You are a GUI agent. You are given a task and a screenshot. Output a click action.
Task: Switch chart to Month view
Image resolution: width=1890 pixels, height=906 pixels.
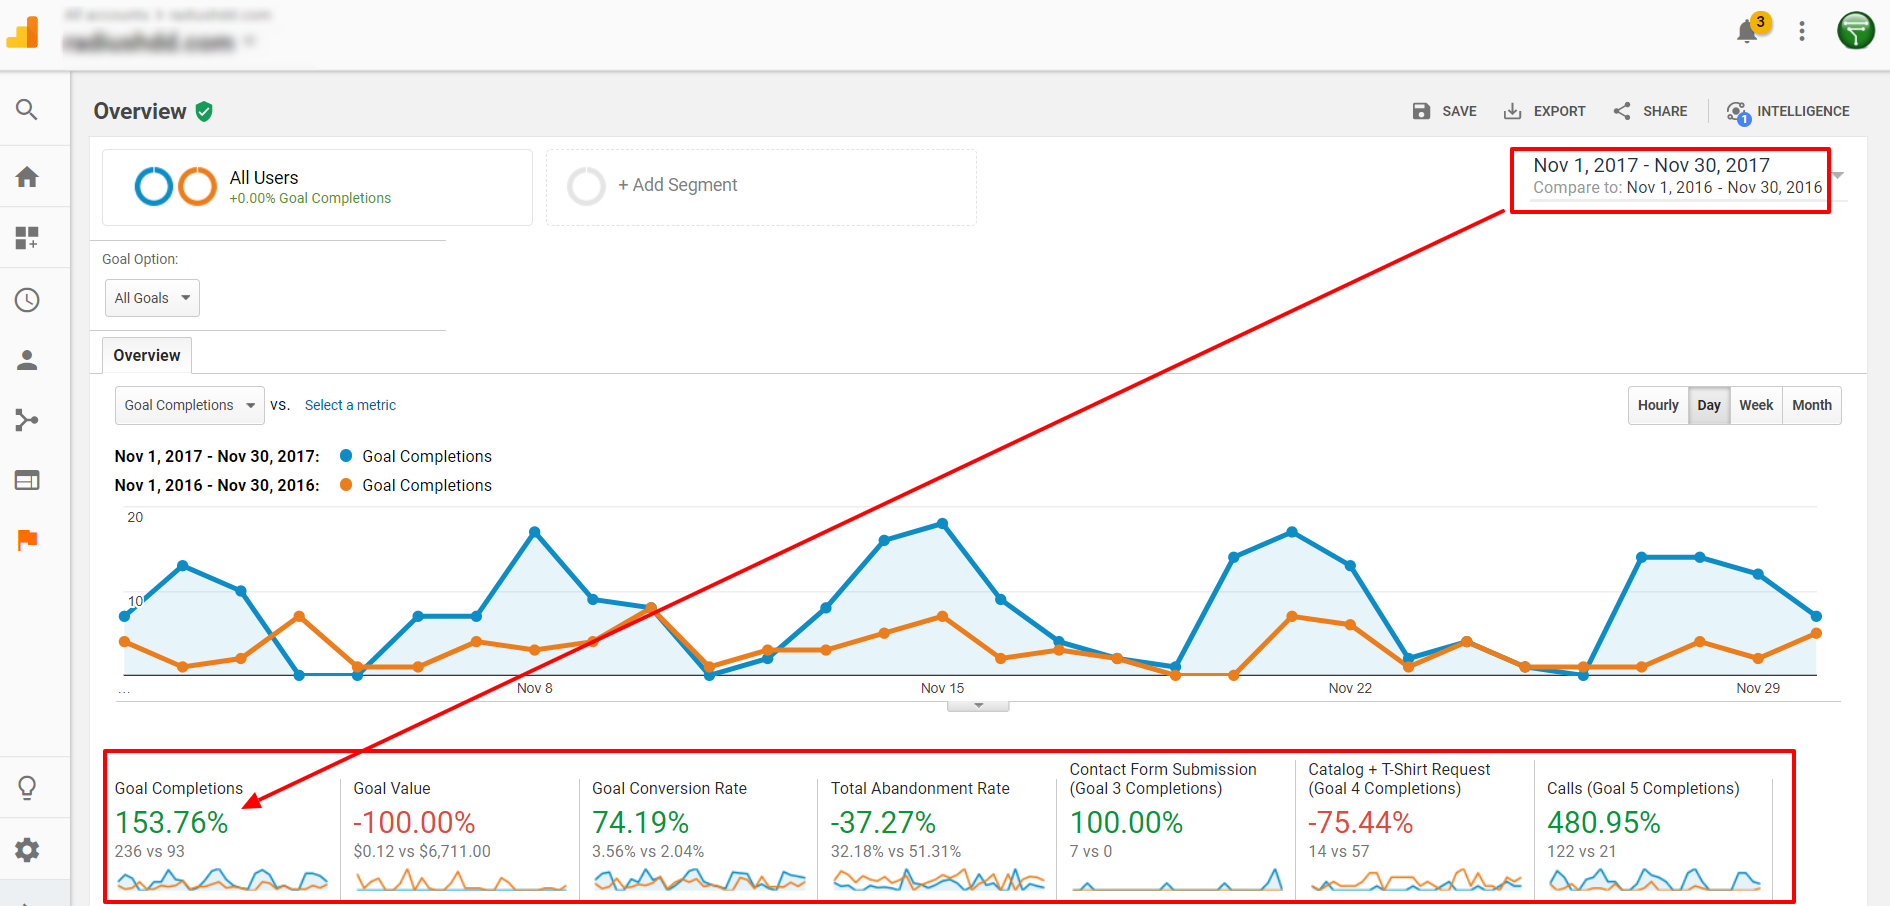[x=1812, y=405]
